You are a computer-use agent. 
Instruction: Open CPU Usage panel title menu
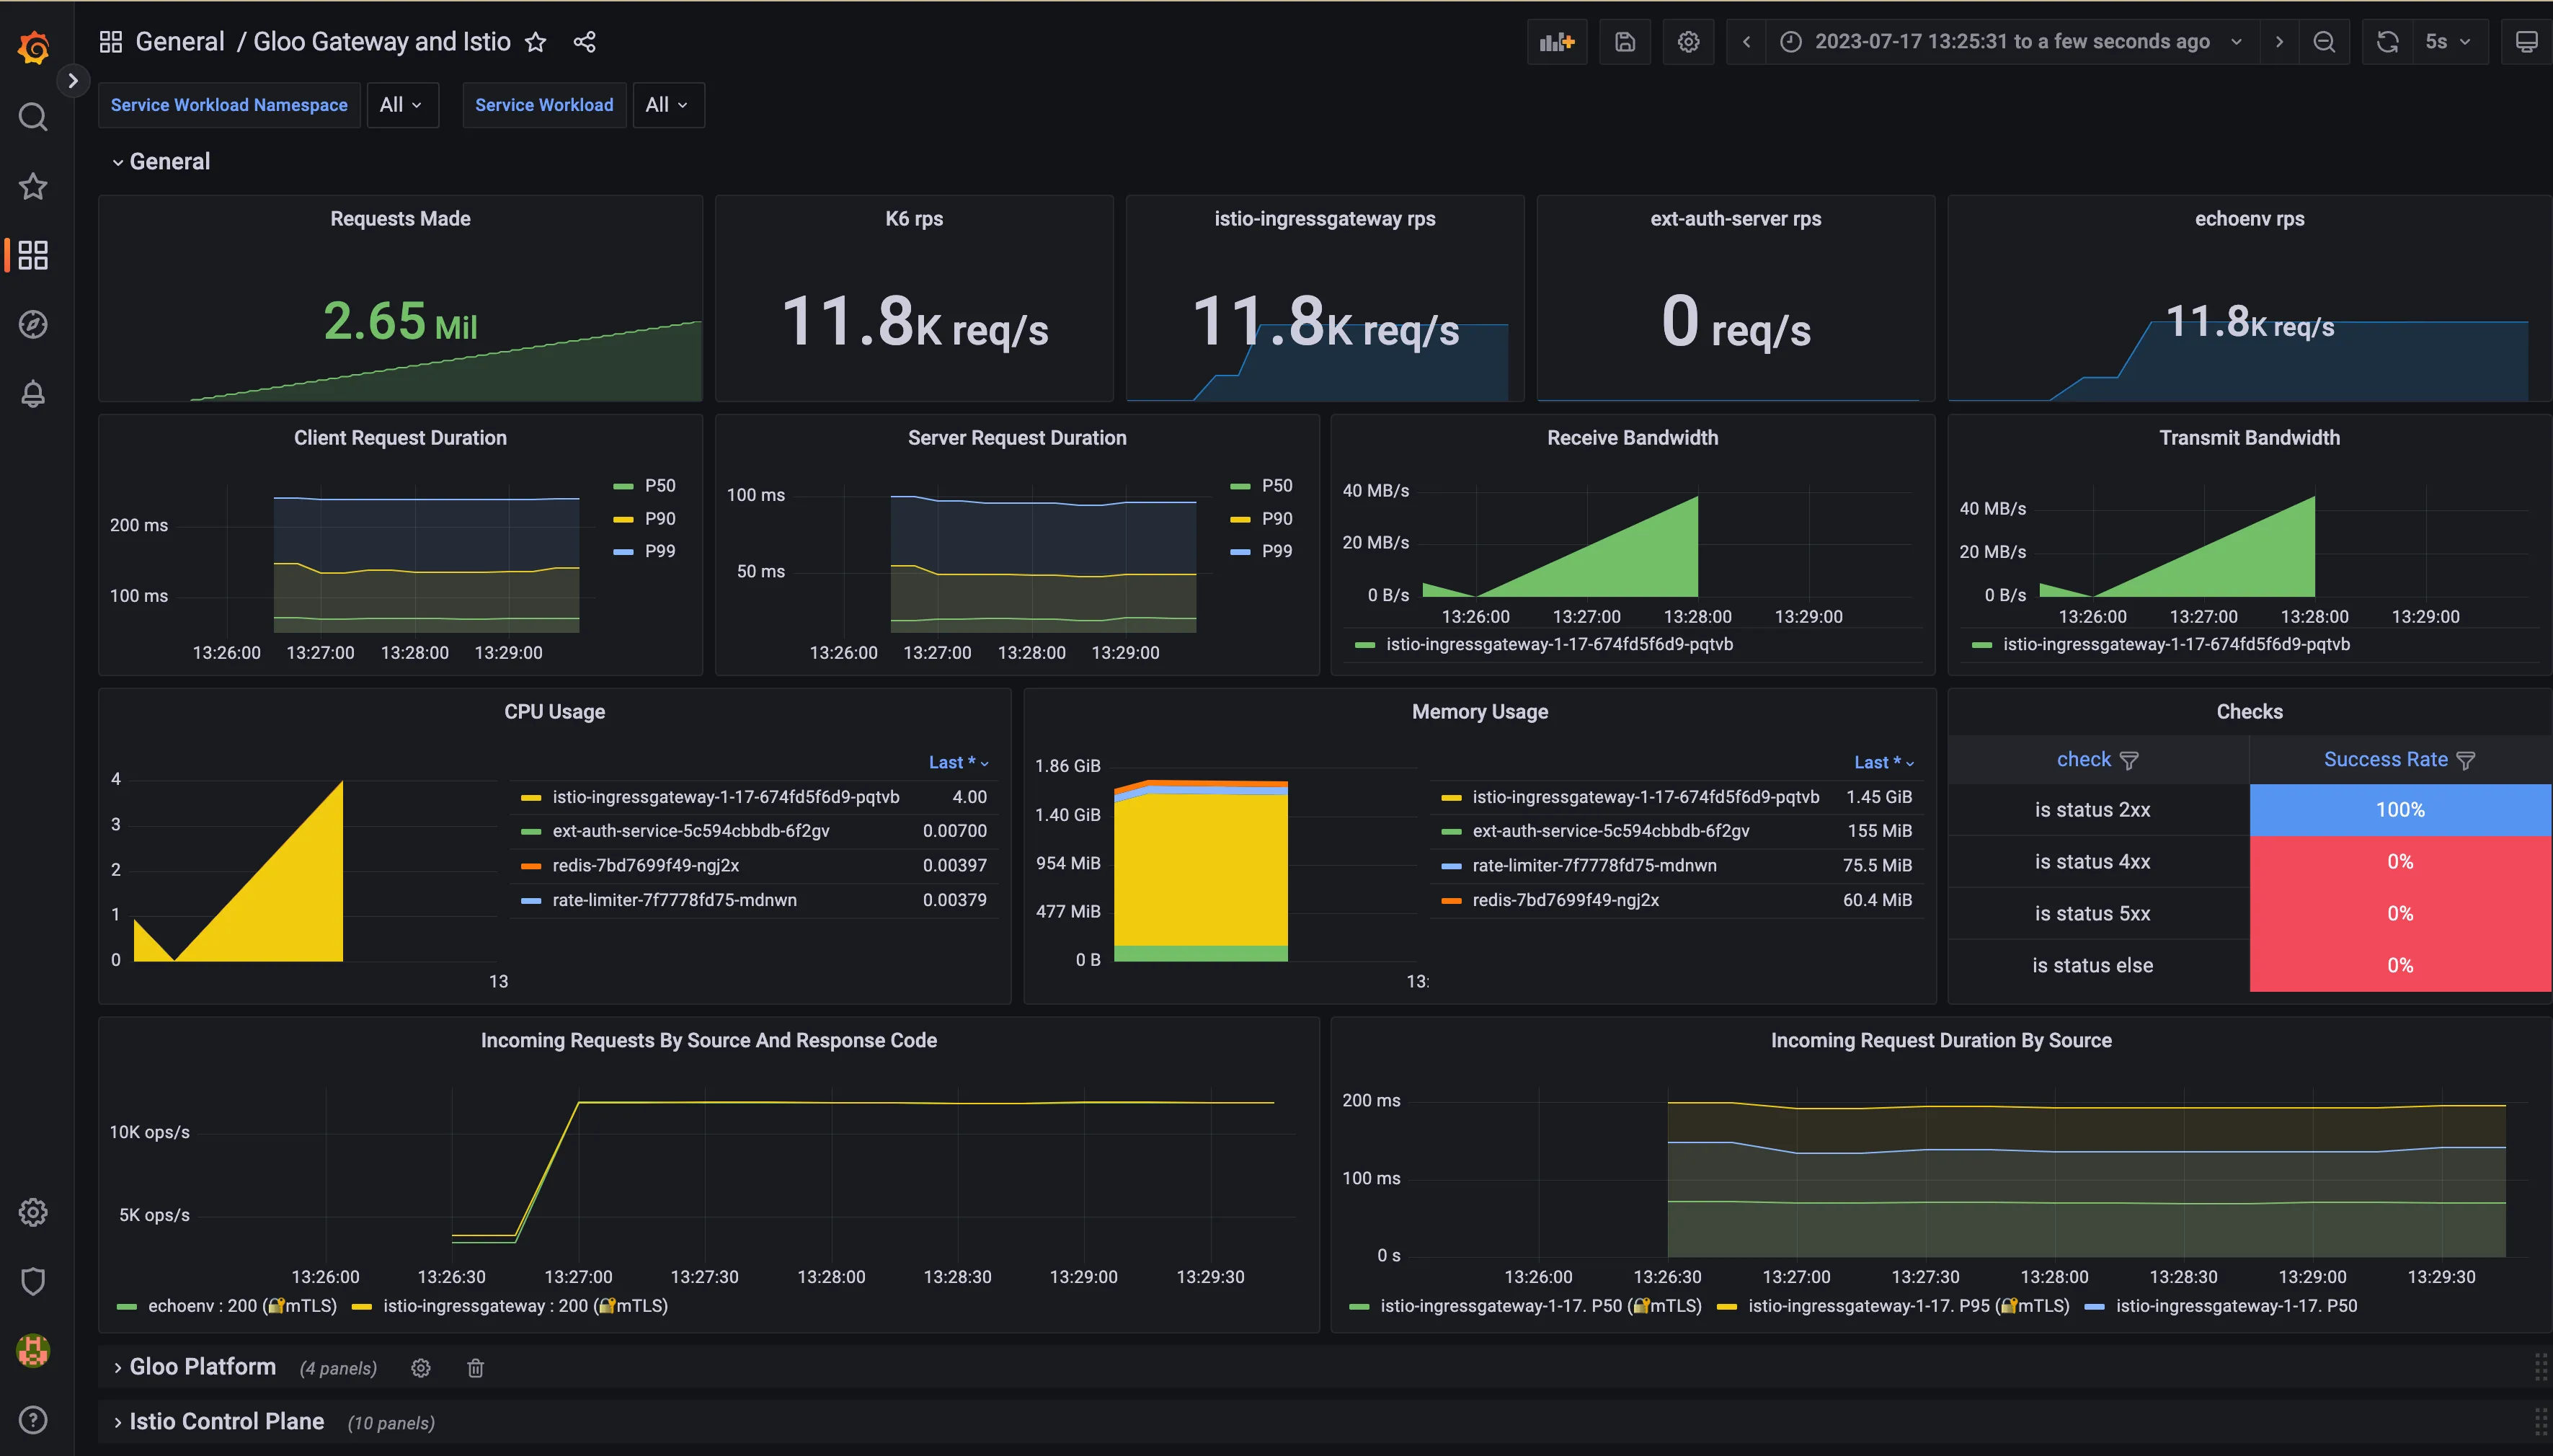(554, 712)
